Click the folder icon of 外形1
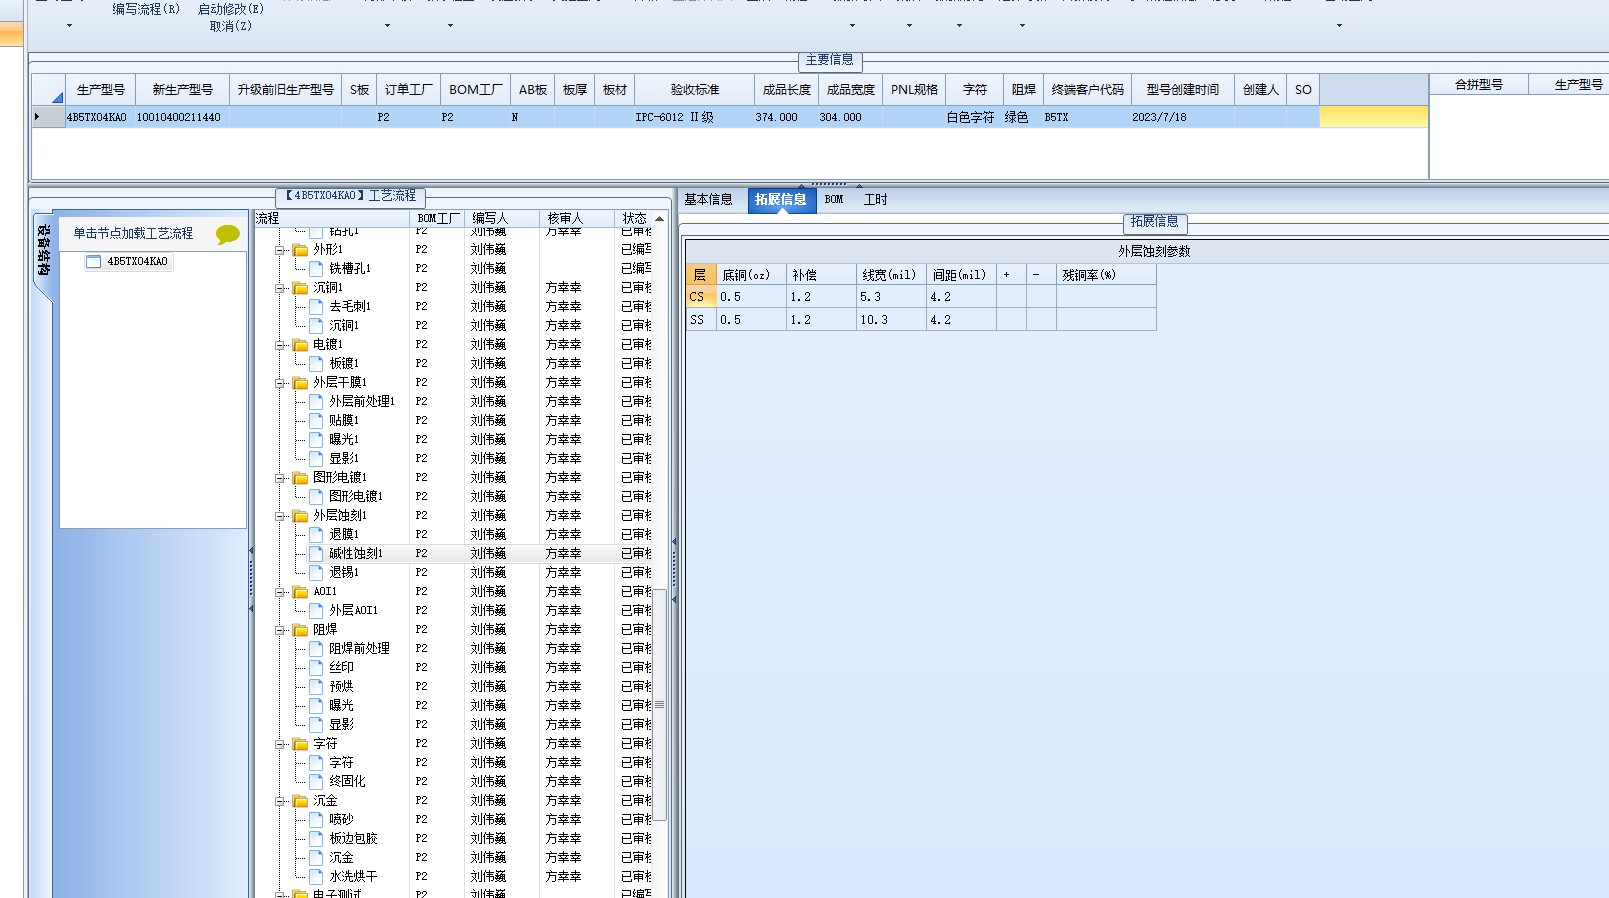This screenshot has height=898, width=1609. 300,250
